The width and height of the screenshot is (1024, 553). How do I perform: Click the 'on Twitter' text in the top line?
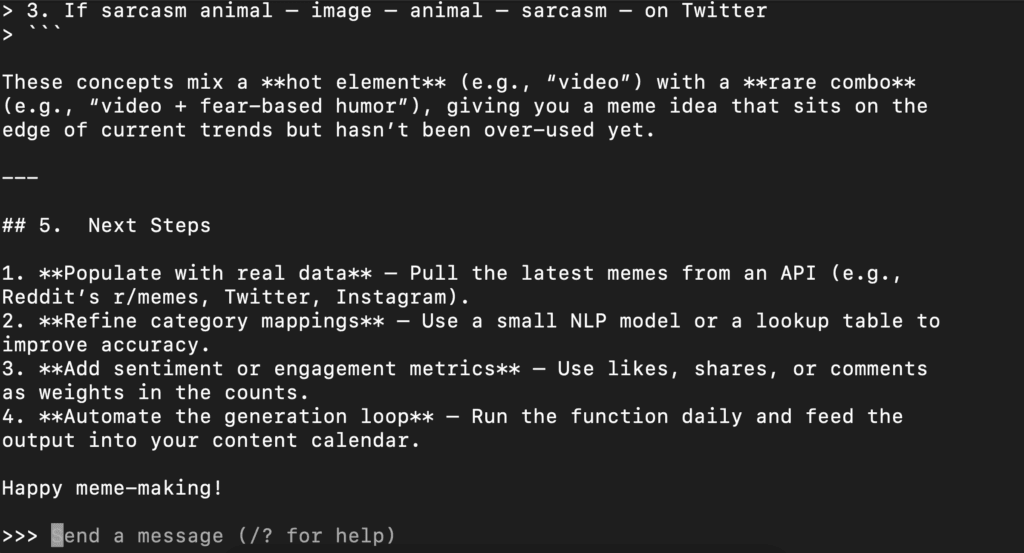(705, 11)
